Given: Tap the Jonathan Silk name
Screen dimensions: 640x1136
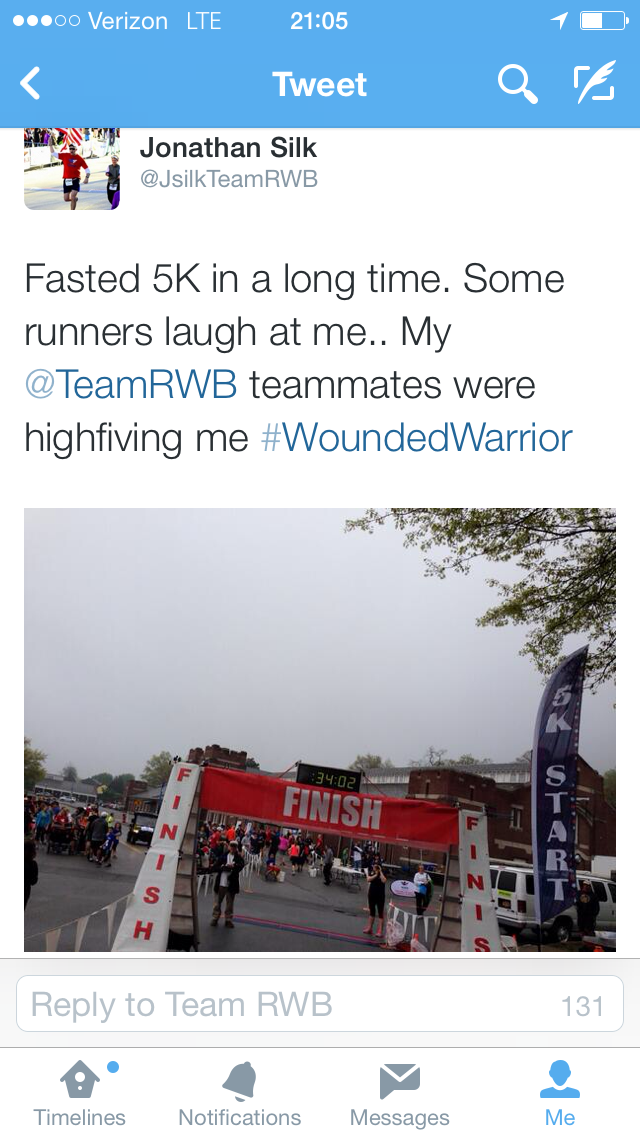Looking at the screenshot, I should click(x=228, y=148).
